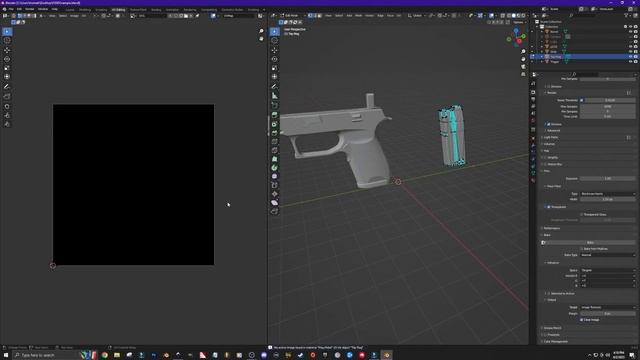Select the 3D viewport Move tool
The image size is (640, 360).
point(275,50)
